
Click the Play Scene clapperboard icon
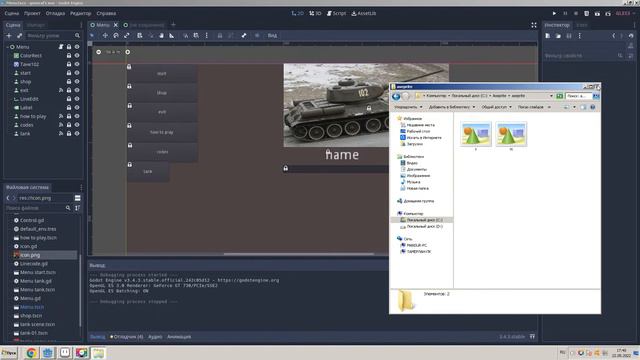[x=597, y=13]
